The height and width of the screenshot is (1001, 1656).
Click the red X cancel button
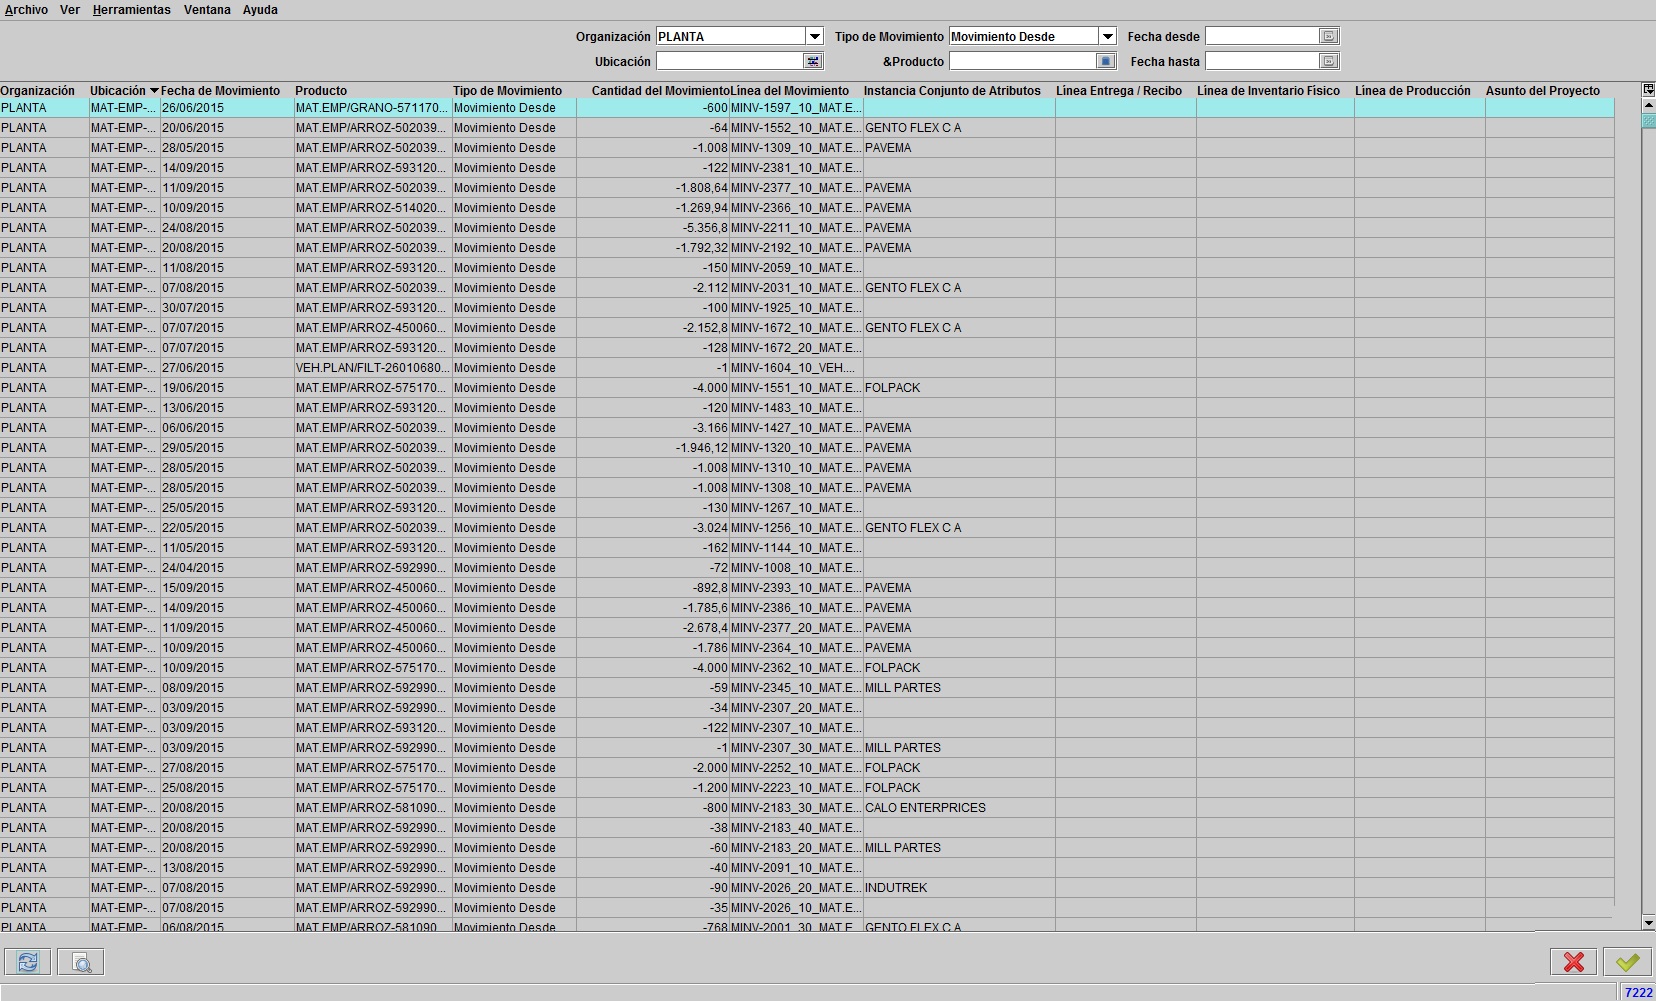[x=1574, y=962]
